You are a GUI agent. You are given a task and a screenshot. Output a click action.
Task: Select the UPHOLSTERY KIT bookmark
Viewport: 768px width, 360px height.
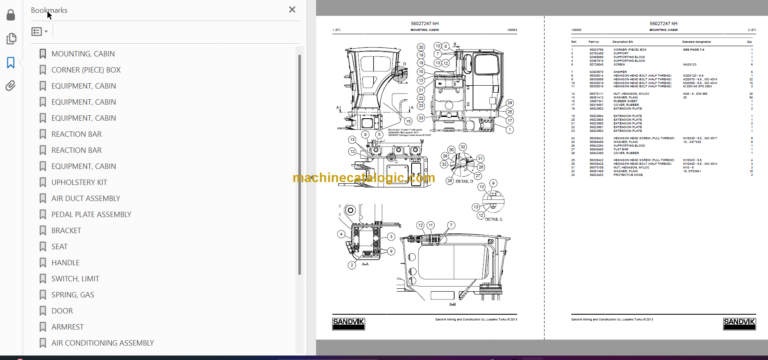click(x=79, y=182)
